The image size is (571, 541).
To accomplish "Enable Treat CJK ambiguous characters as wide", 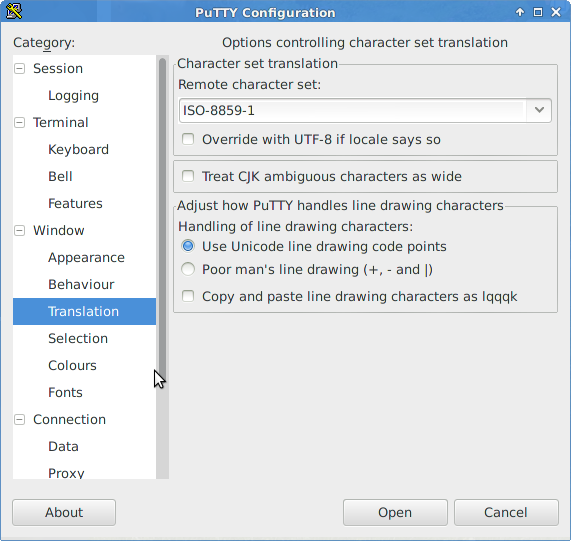I will (188, 176).
